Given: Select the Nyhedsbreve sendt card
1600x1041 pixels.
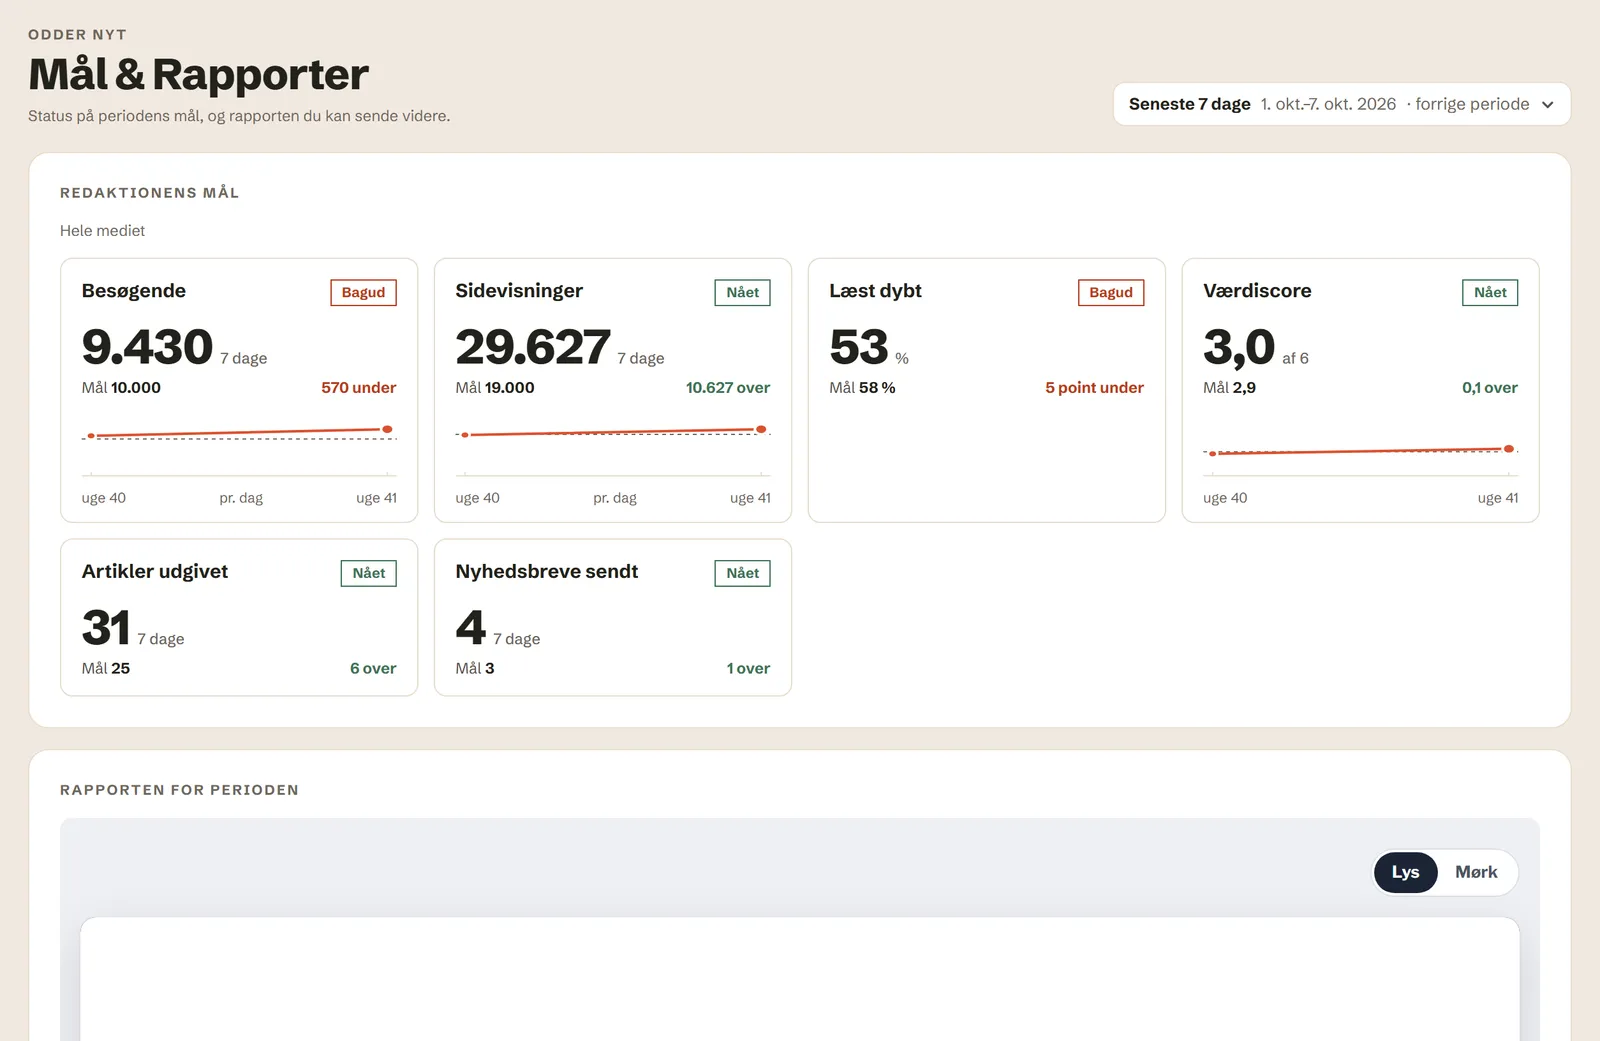Looking at the screenshot, I should click(613, 618).
